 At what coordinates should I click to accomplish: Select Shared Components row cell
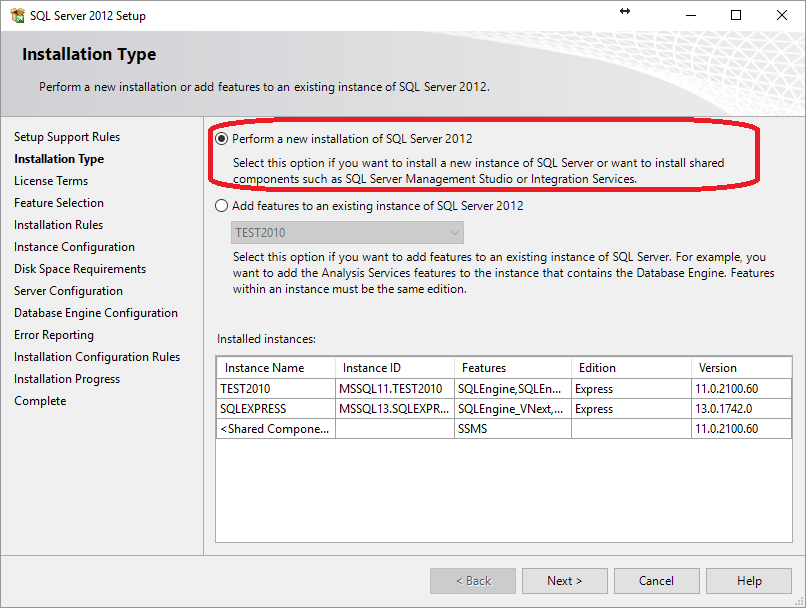pyautogui.click(x=276, y=429)
